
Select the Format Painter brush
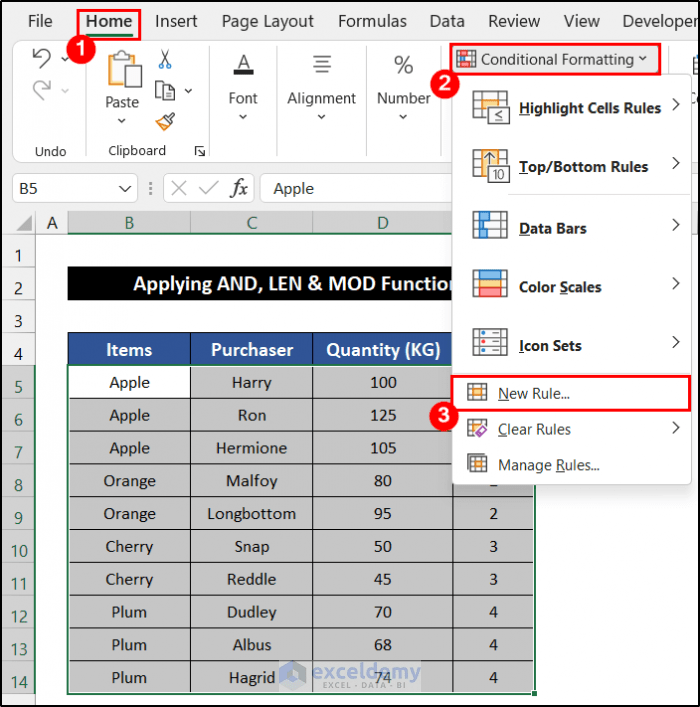pyautogui.click(x=165, y=122)
